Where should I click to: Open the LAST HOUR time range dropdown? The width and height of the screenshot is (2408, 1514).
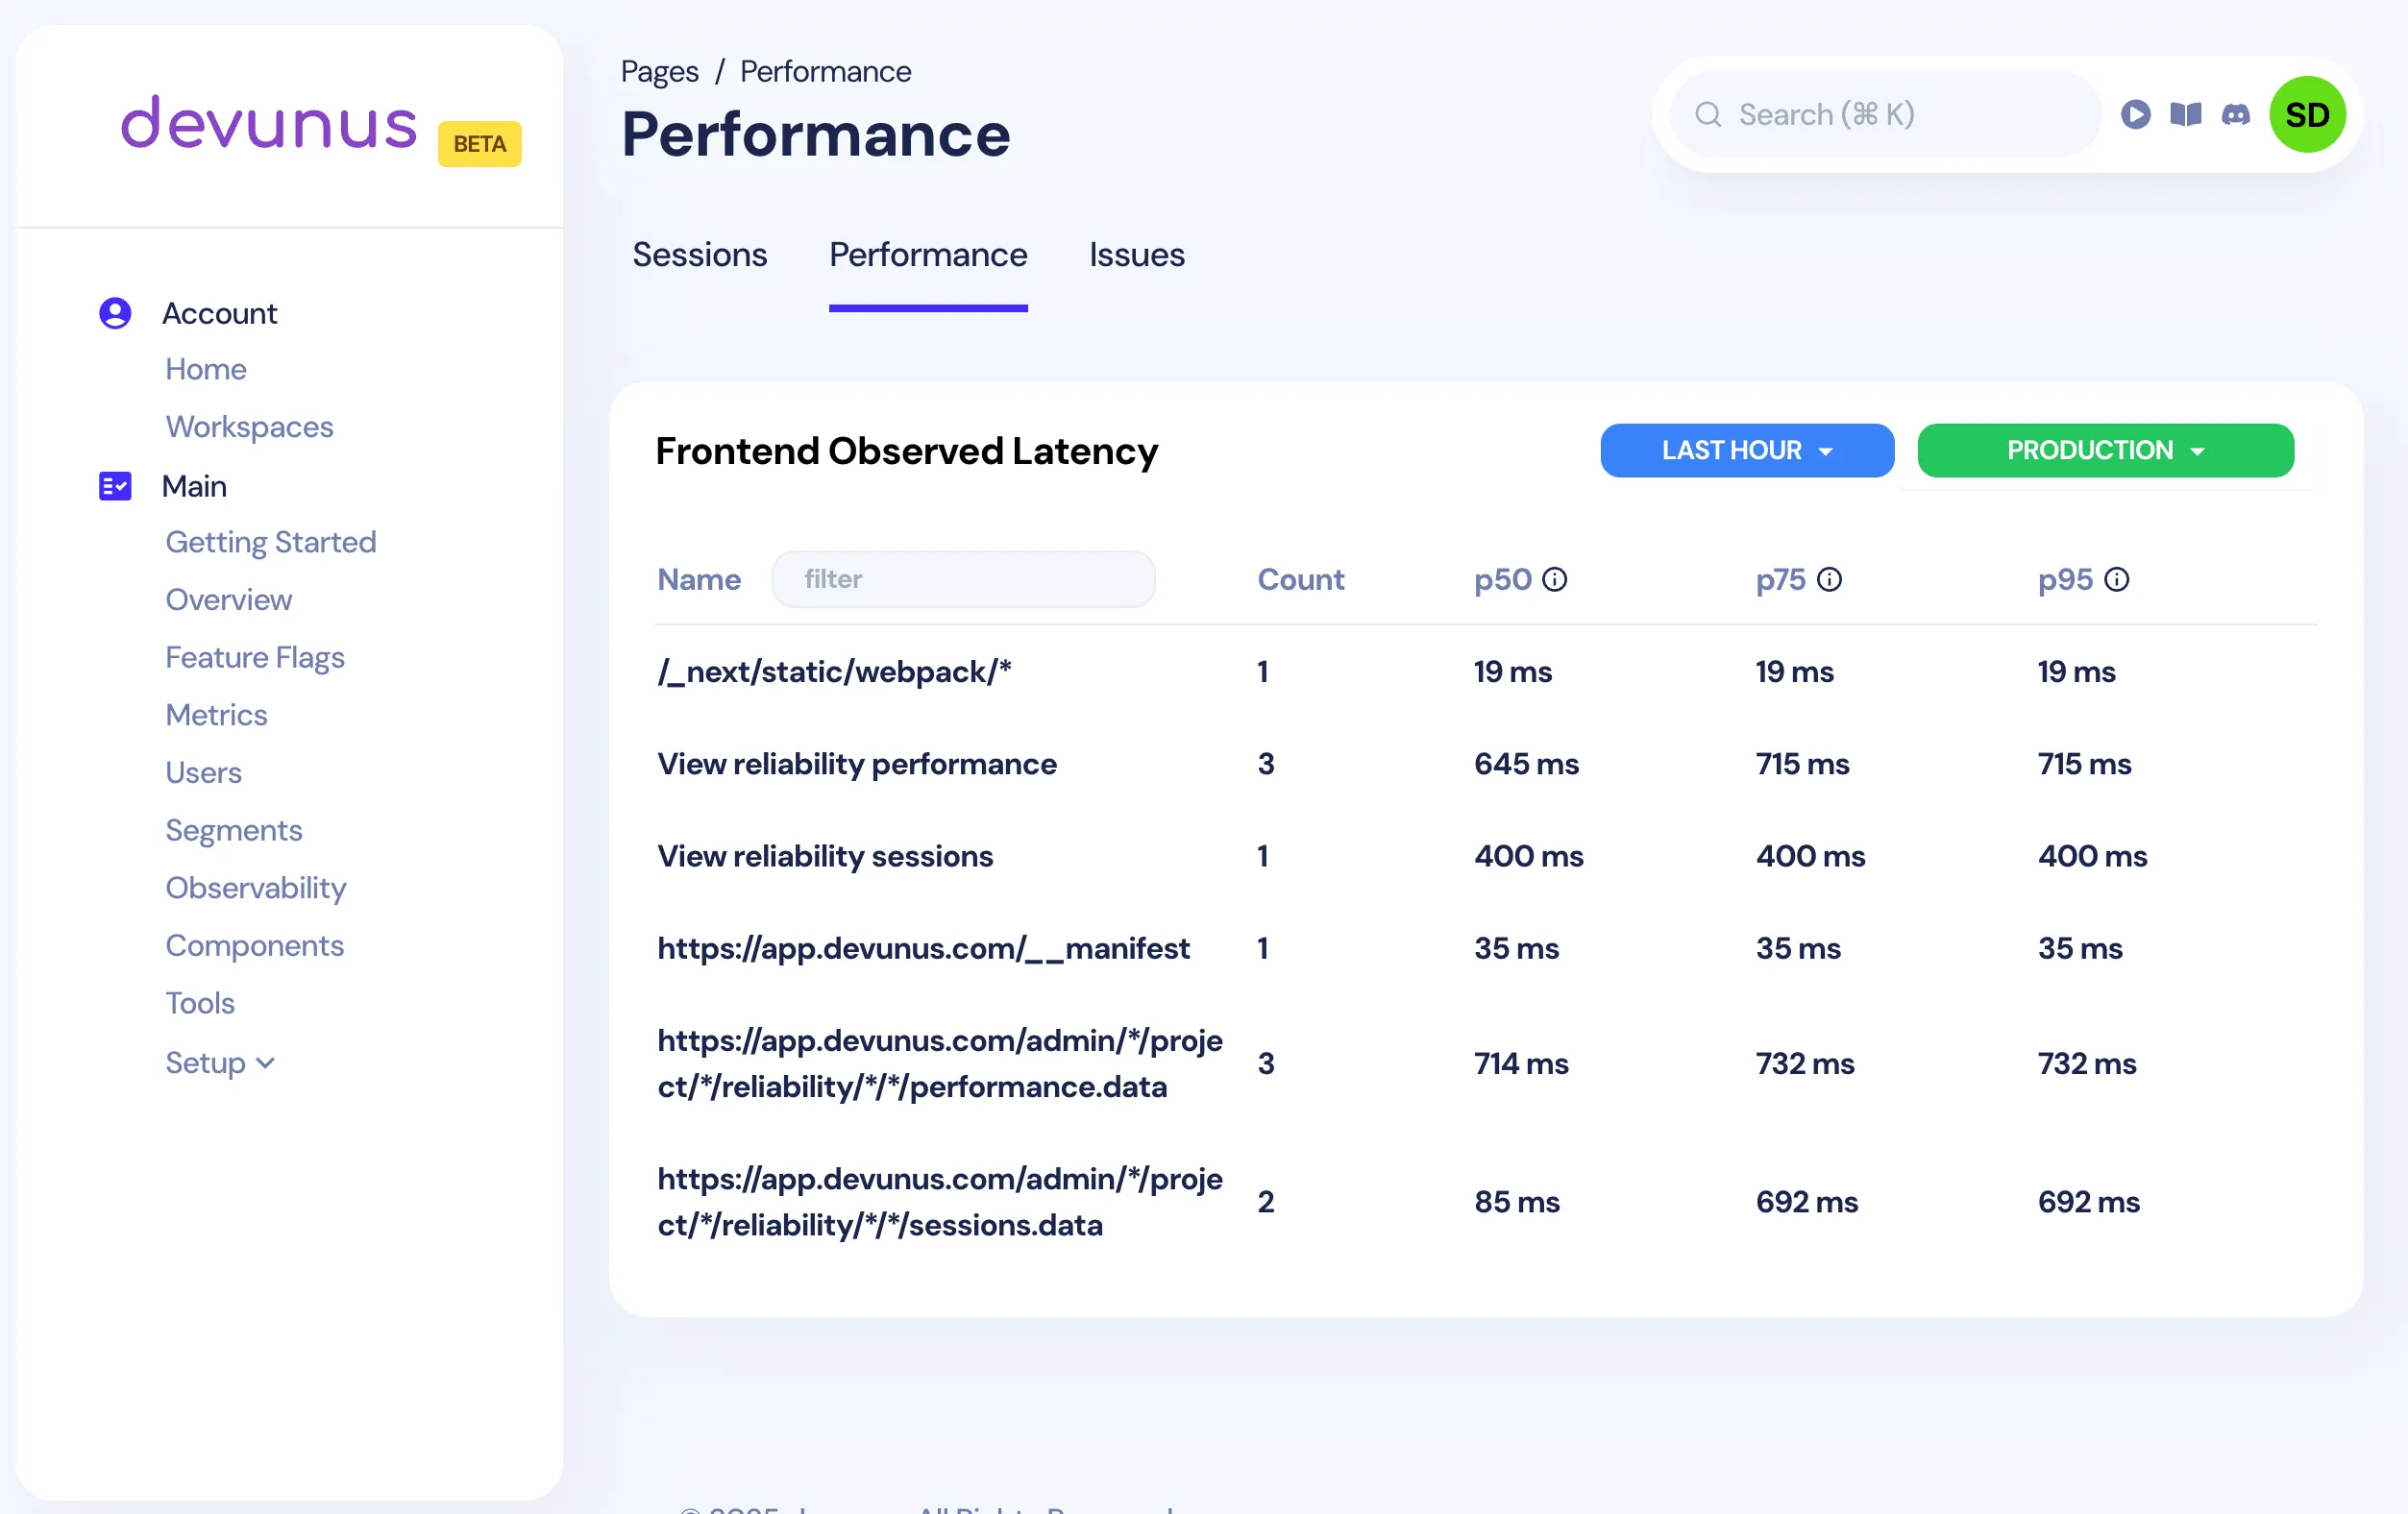point(1746,450)
